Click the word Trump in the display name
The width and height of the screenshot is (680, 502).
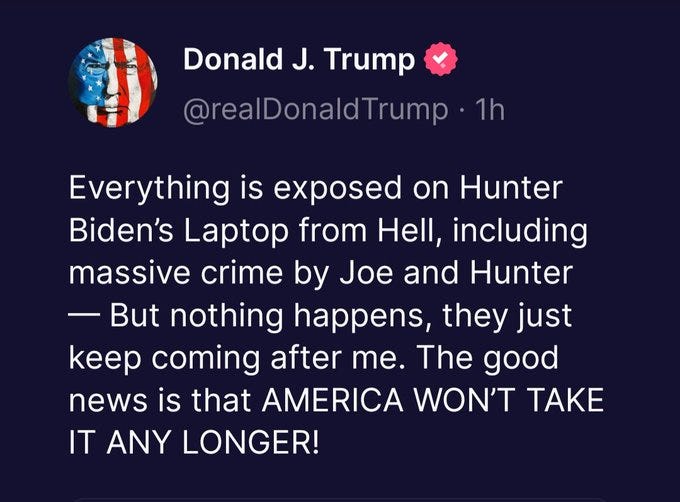(369, 60)
